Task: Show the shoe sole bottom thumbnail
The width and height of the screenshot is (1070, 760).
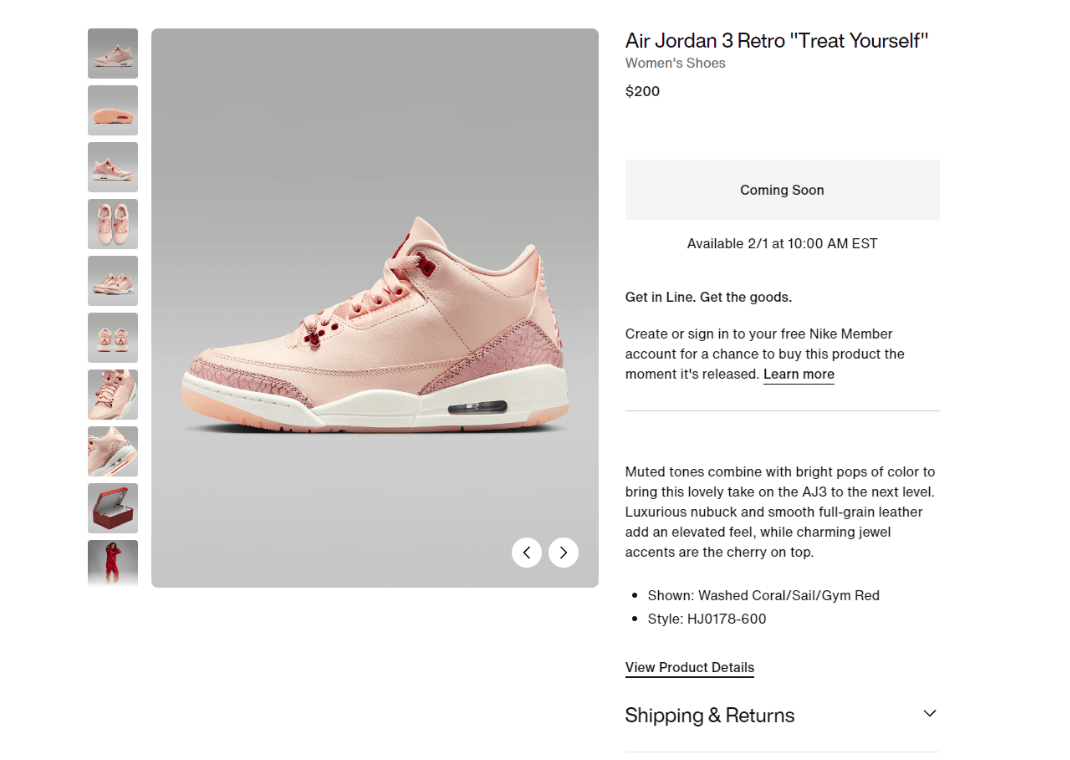Action: (113, 110)
